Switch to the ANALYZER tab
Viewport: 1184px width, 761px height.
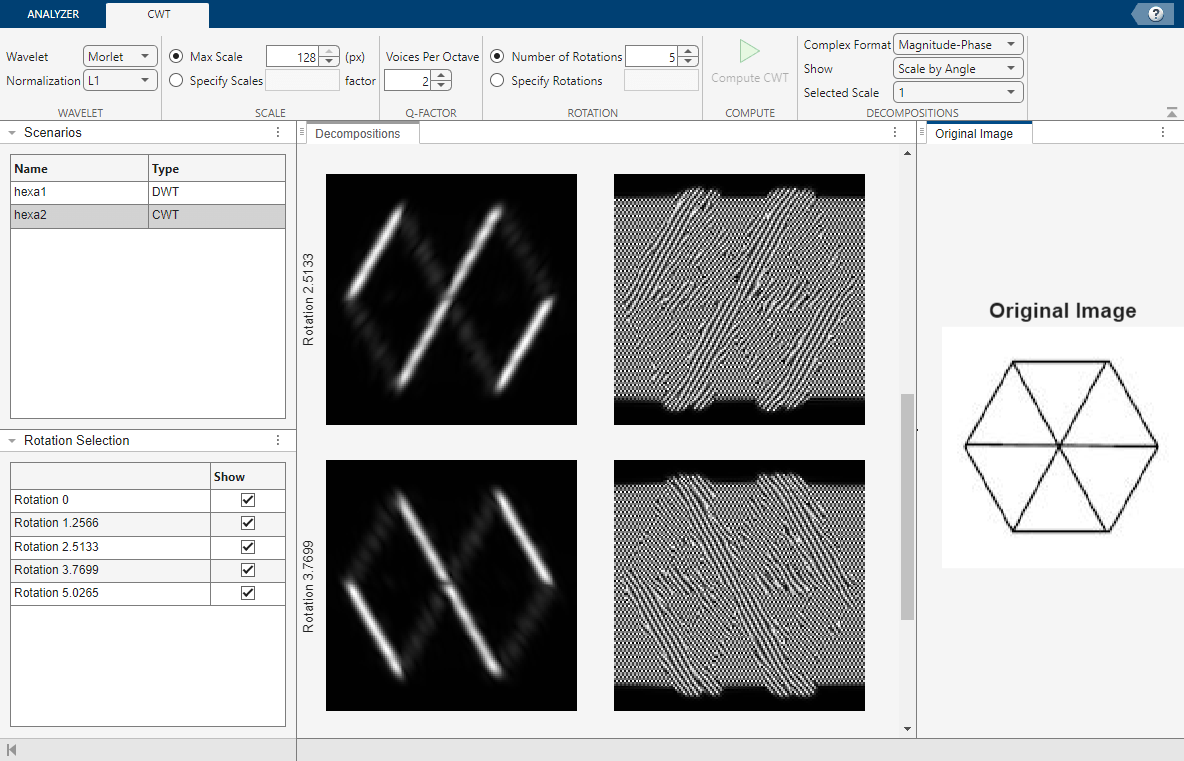point(53,15)
